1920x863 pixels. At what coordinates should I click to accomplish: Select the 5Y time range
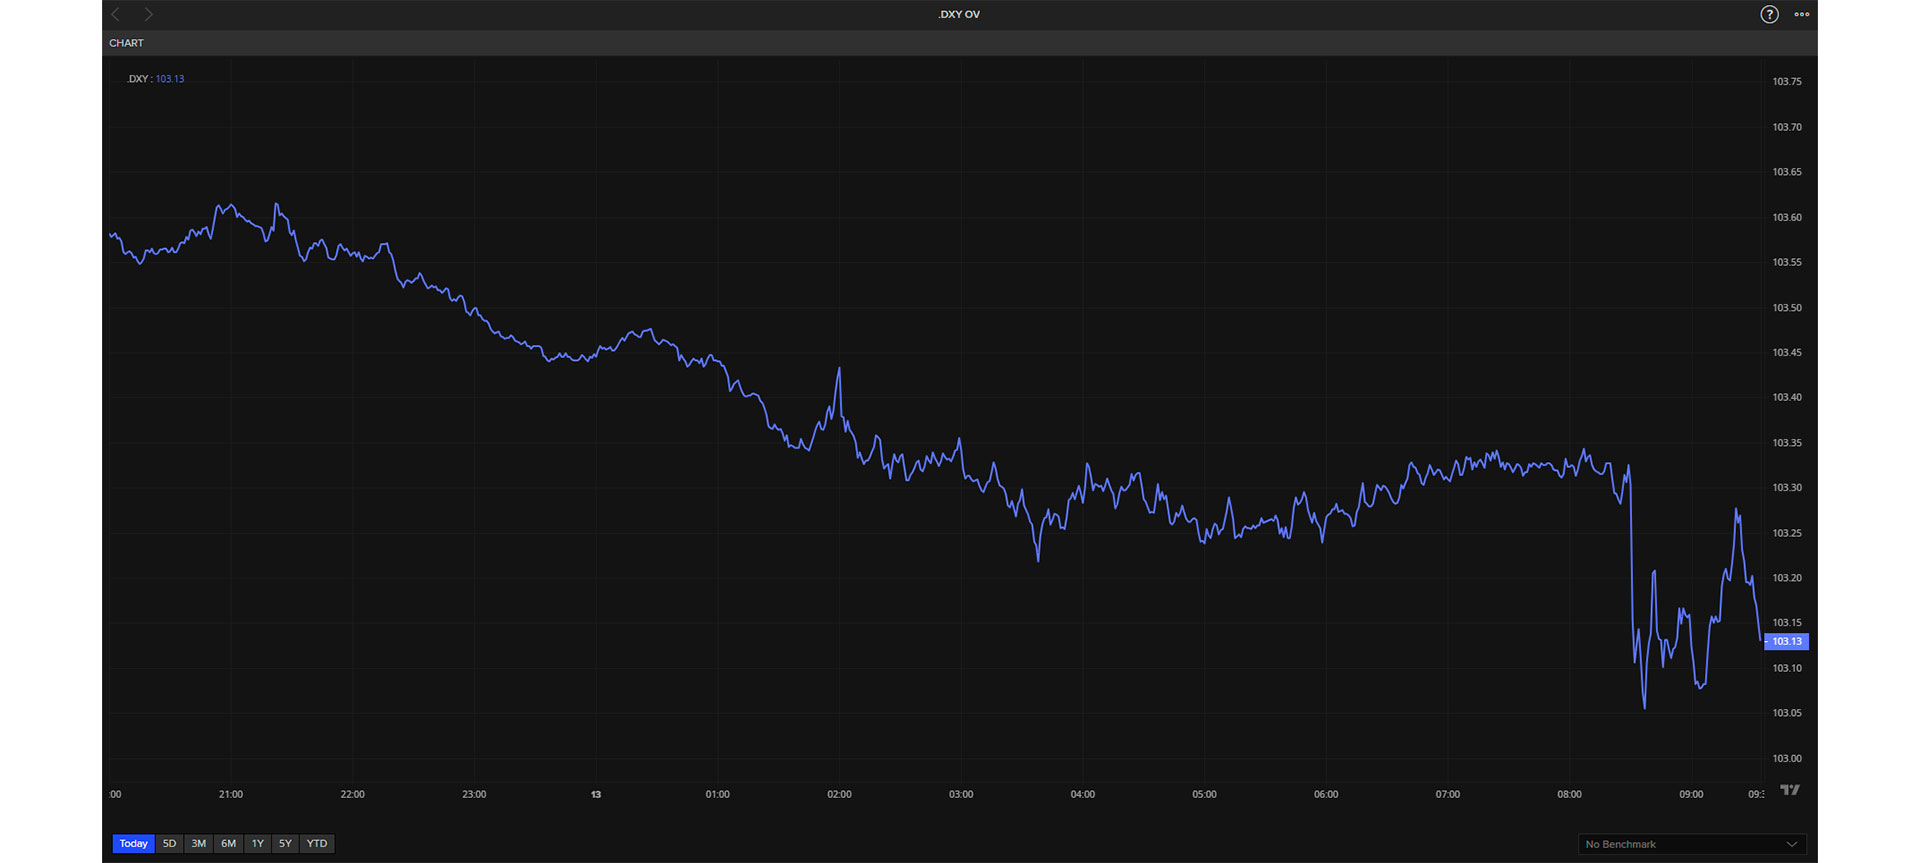285,844
